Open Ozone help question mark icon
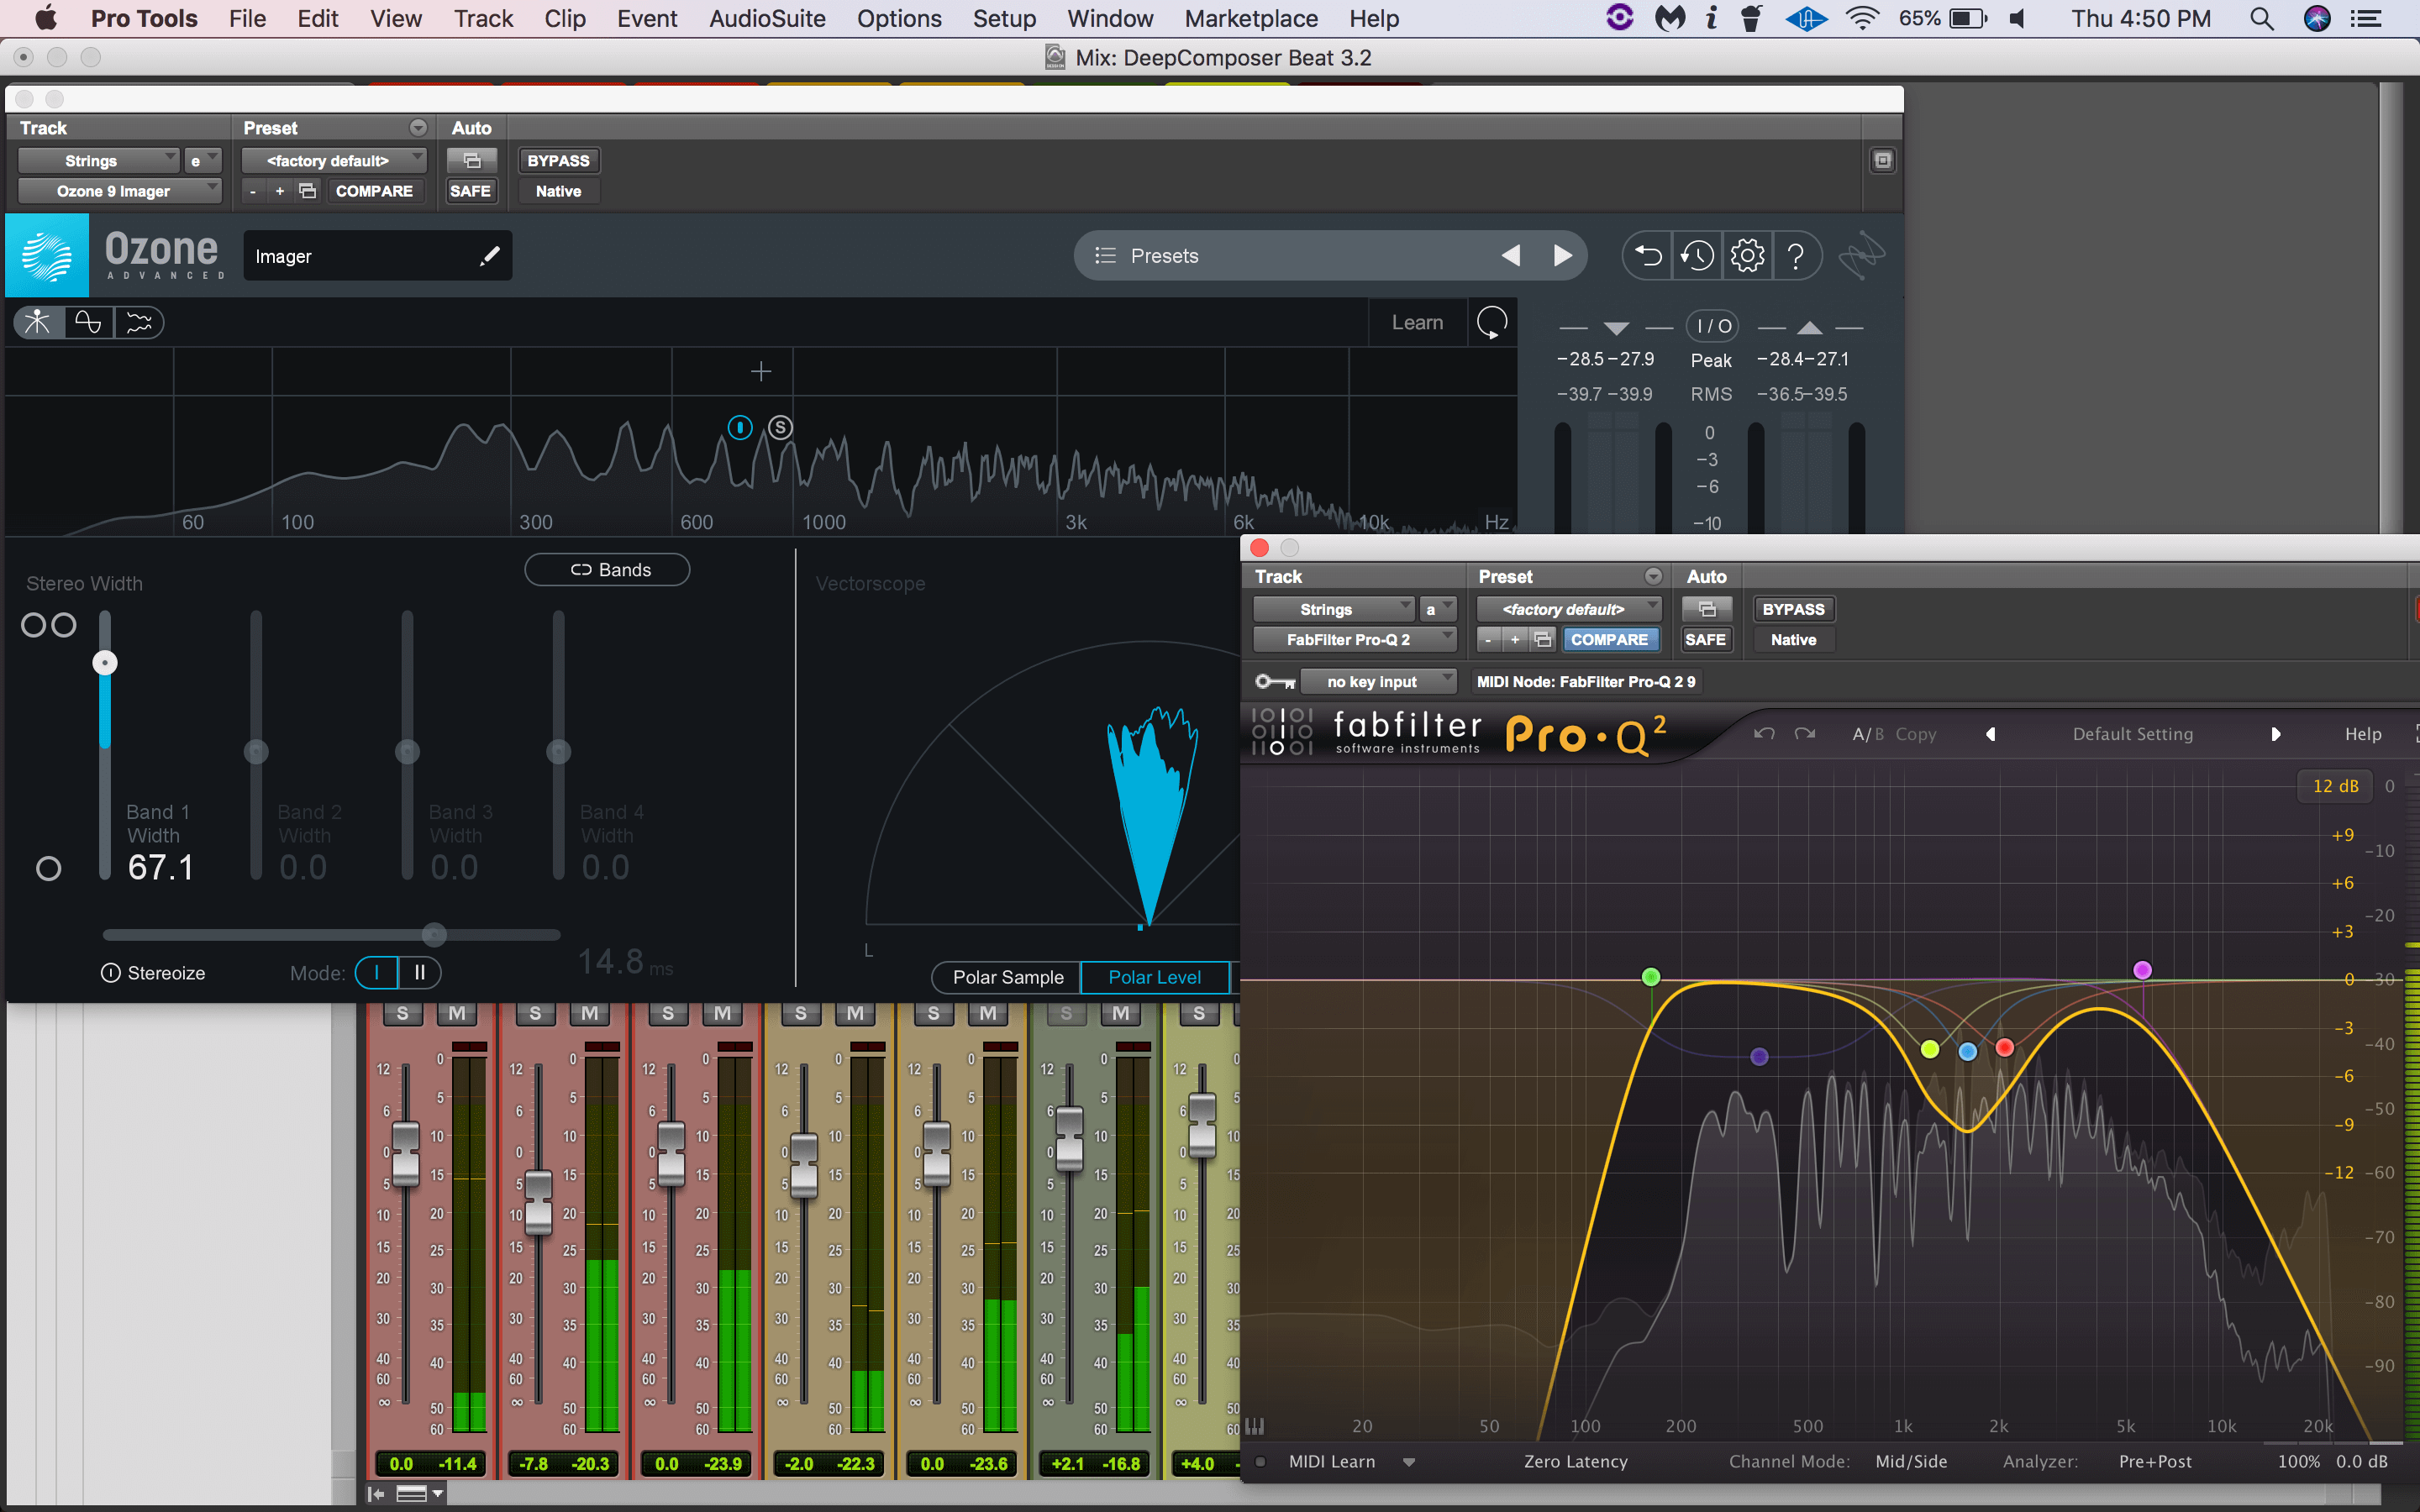 tap(1796, 256)
